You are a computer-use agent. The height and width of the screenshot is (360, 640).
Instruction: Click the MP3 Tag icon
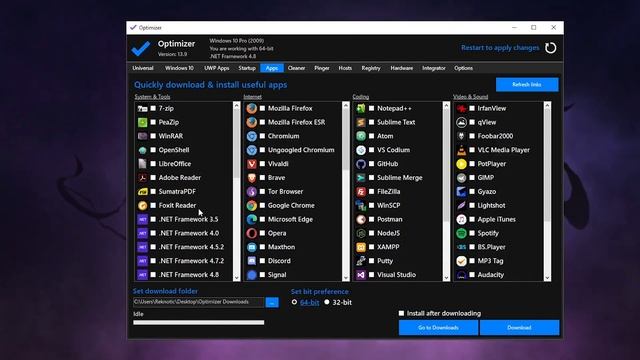tap(461, 261)
